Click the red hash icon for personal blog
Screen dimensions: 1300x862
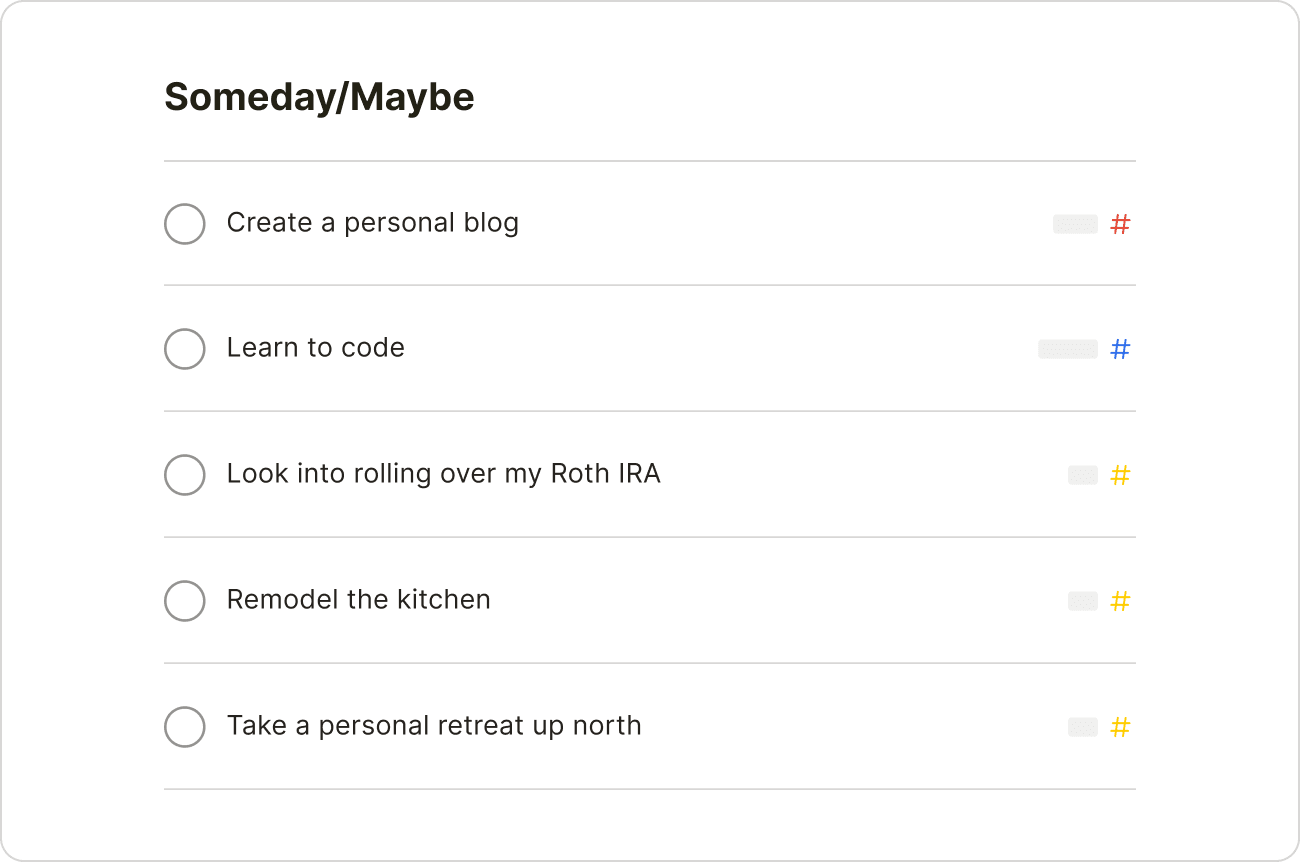tap(1120, 225)
